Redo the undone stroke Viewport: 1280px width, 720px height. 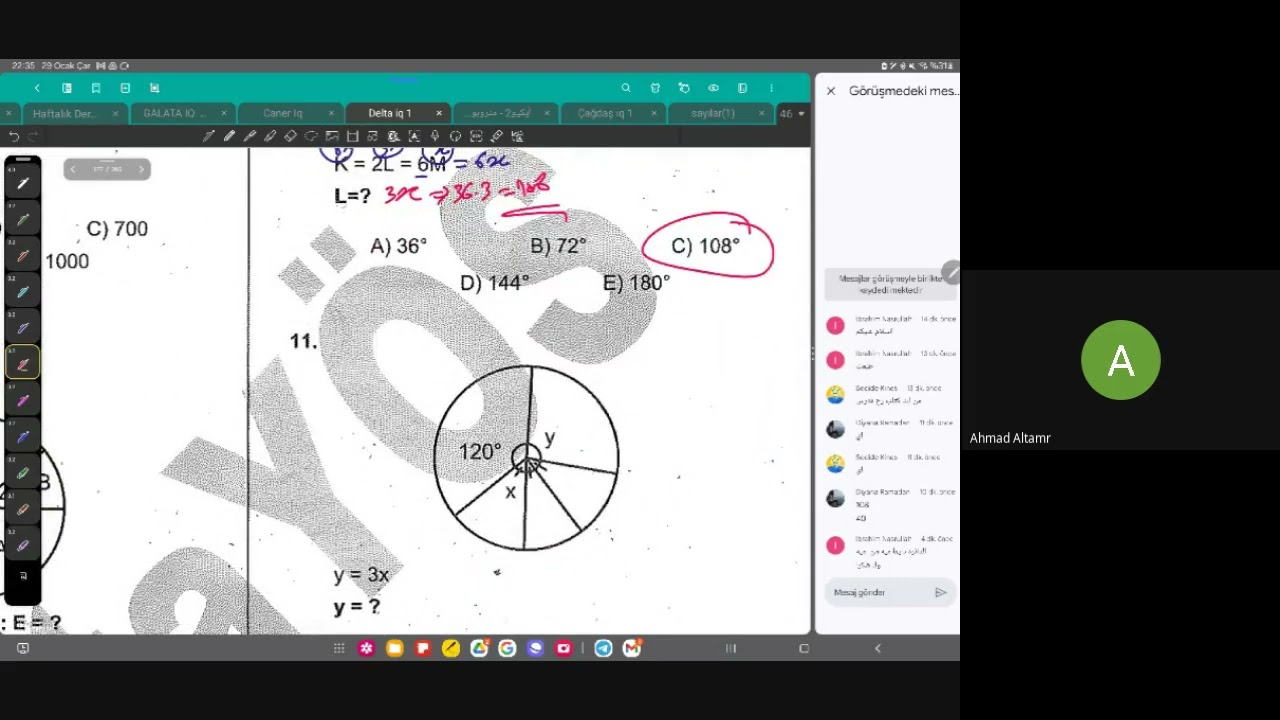33,136
